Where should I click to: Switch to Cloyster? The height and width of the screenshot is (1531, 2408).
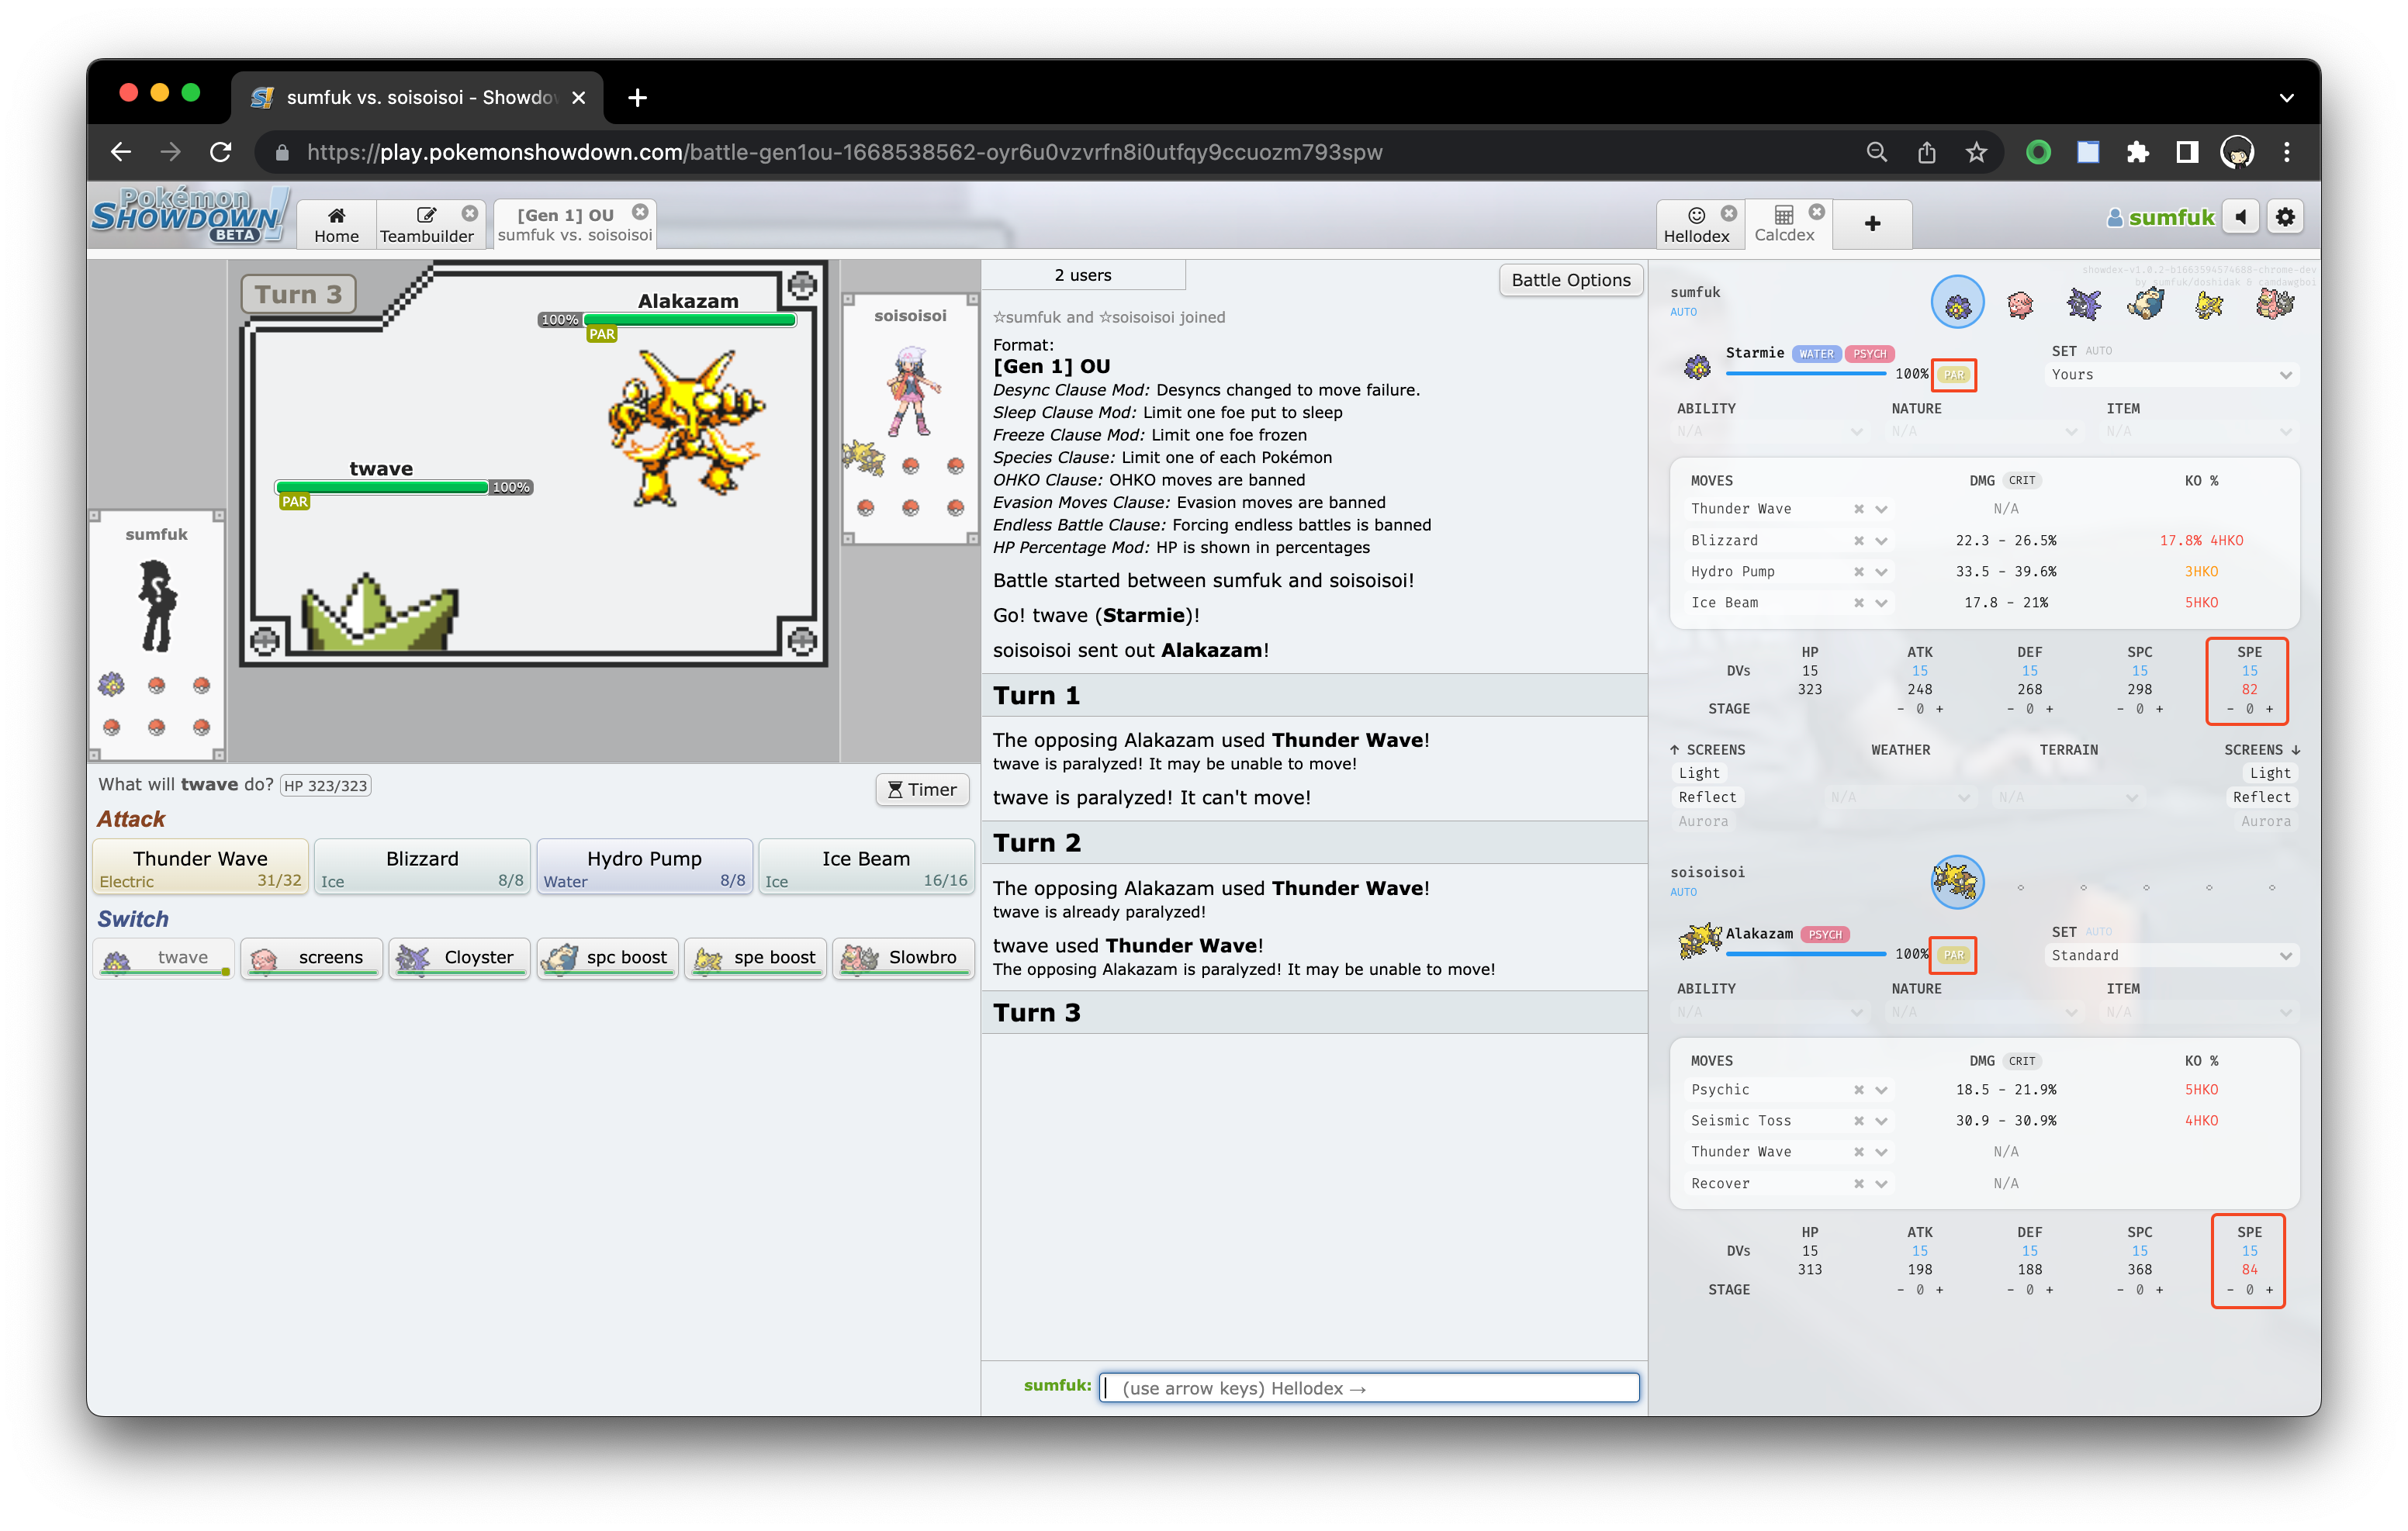[459, 958]
